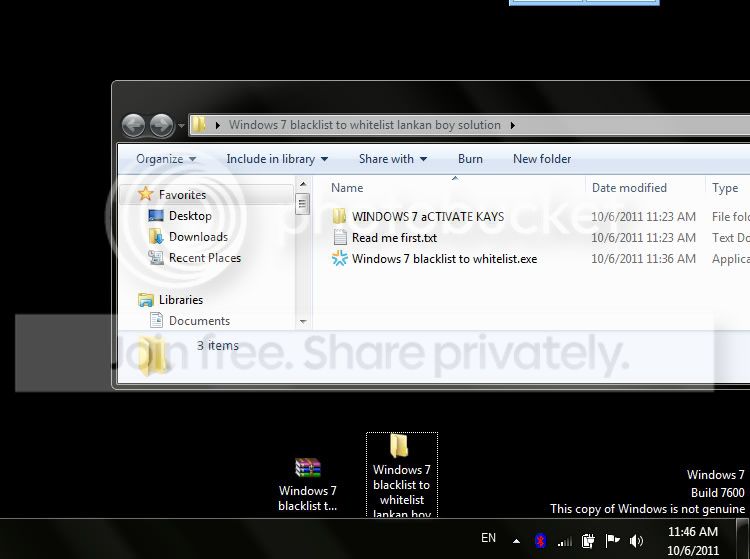
Task: Click the Libraries icon in sidebar
Action: [145, 299]
